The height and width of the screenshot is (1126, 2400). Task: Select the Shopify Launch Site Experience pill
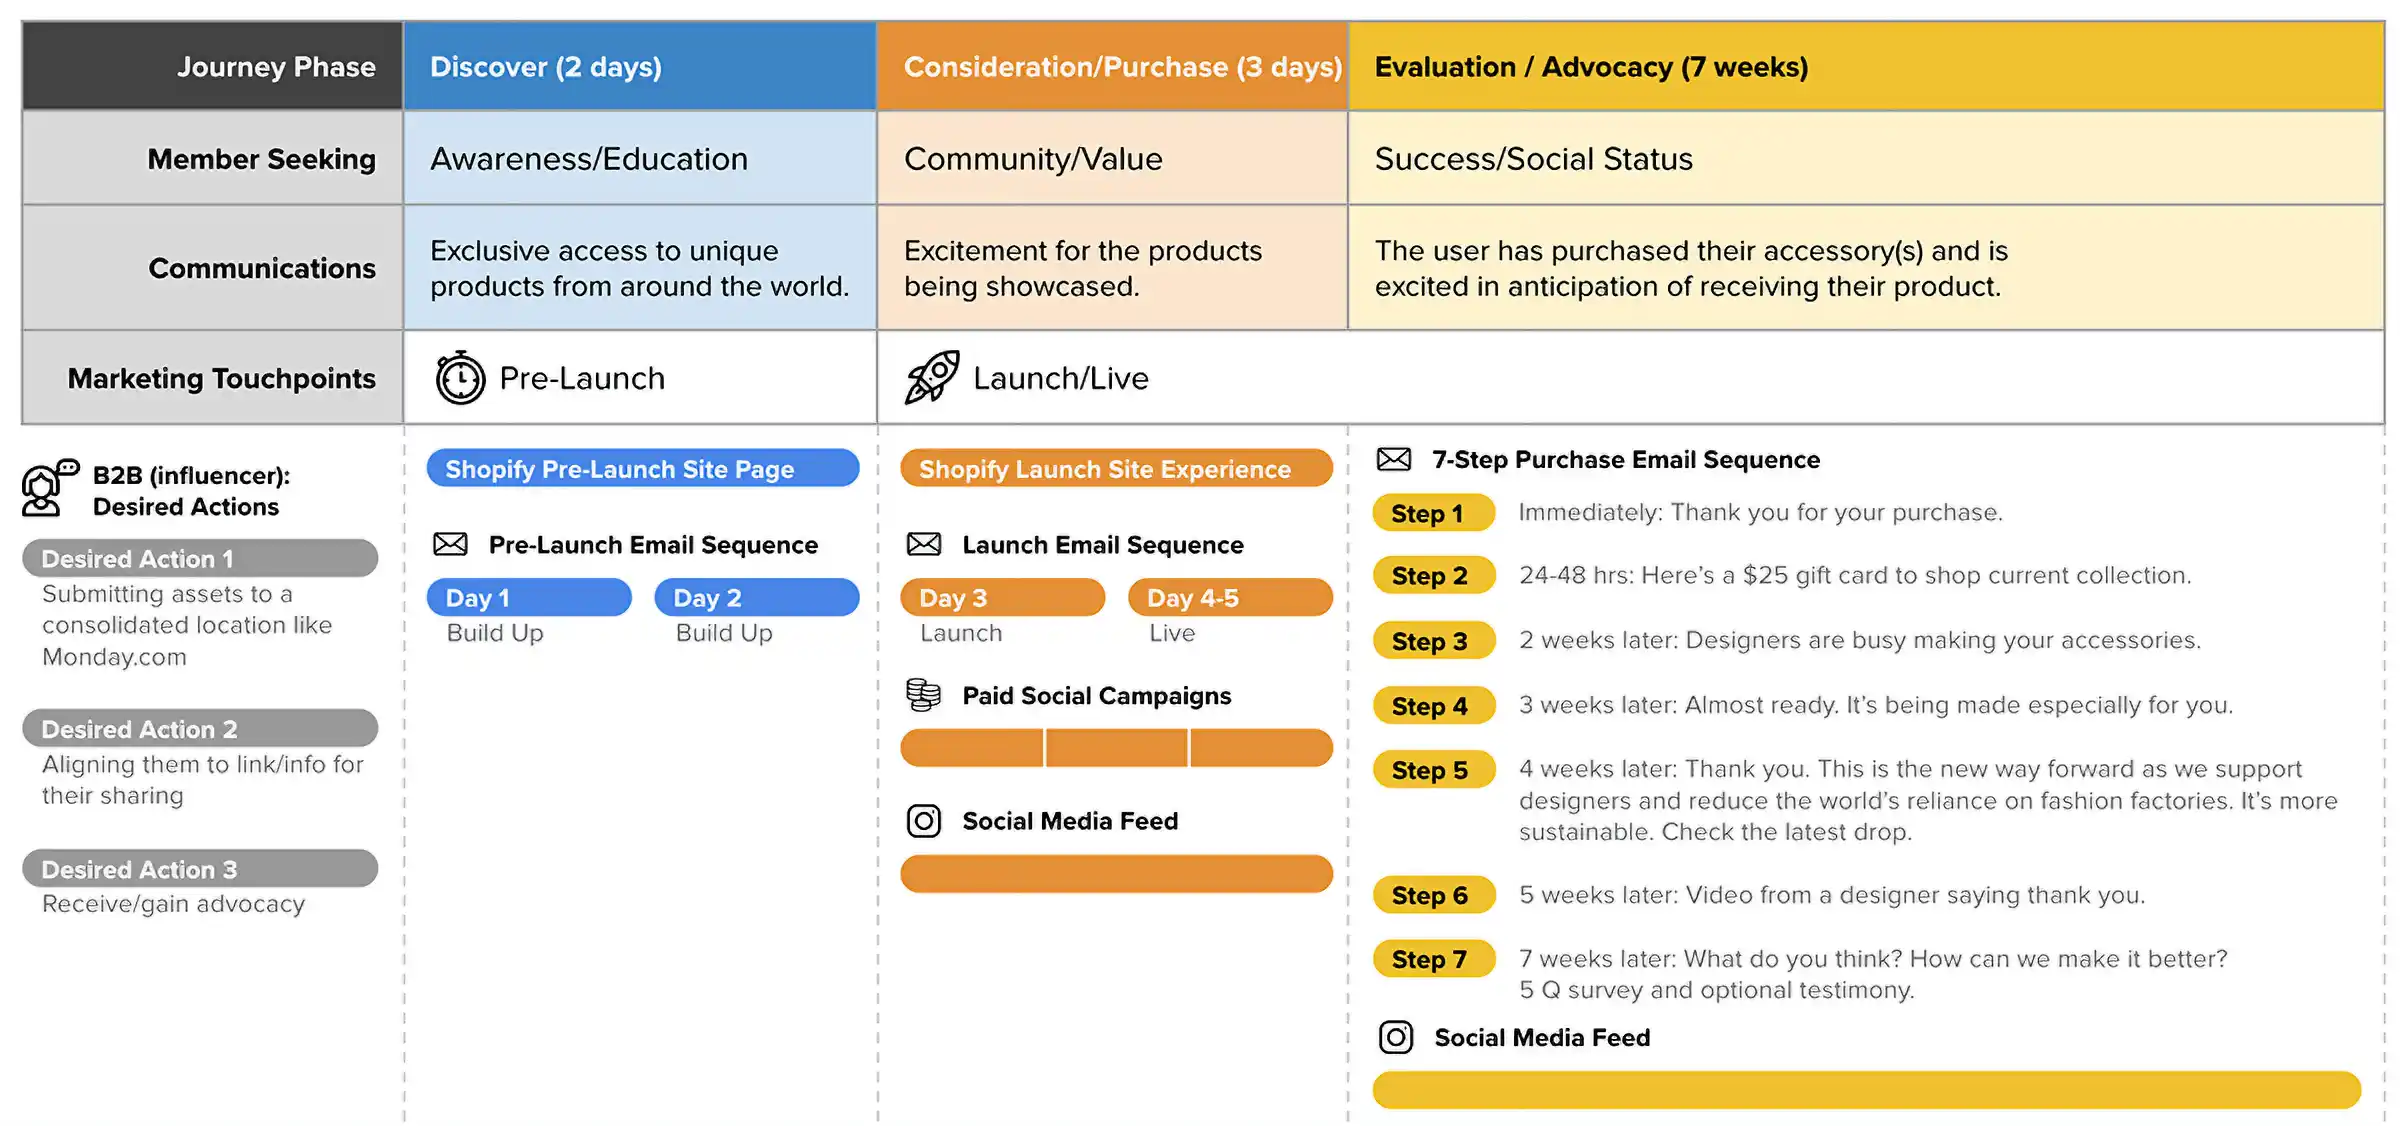tap(1115, 468)
